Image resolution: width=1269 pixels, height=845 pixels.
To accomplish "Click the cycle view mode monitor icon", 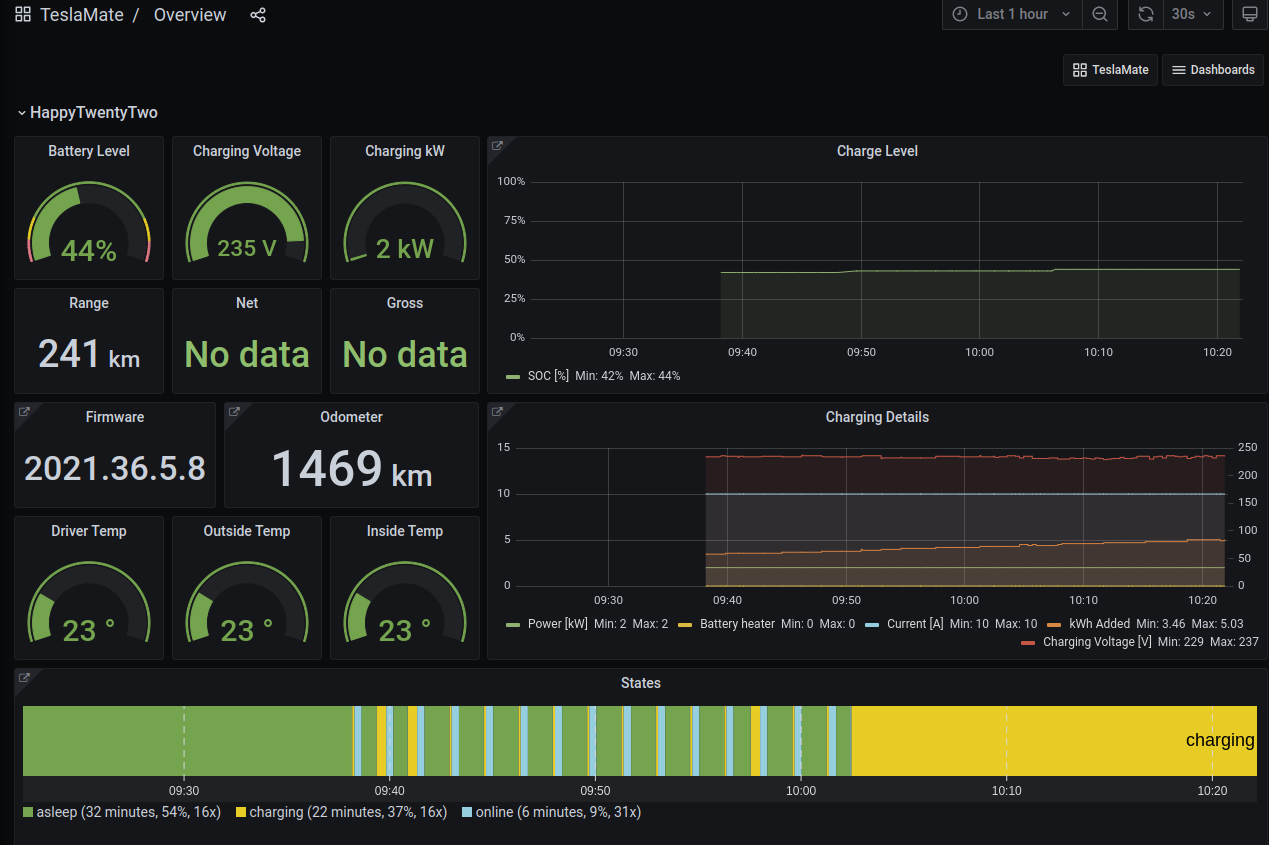I will (x=1249, y=14).
